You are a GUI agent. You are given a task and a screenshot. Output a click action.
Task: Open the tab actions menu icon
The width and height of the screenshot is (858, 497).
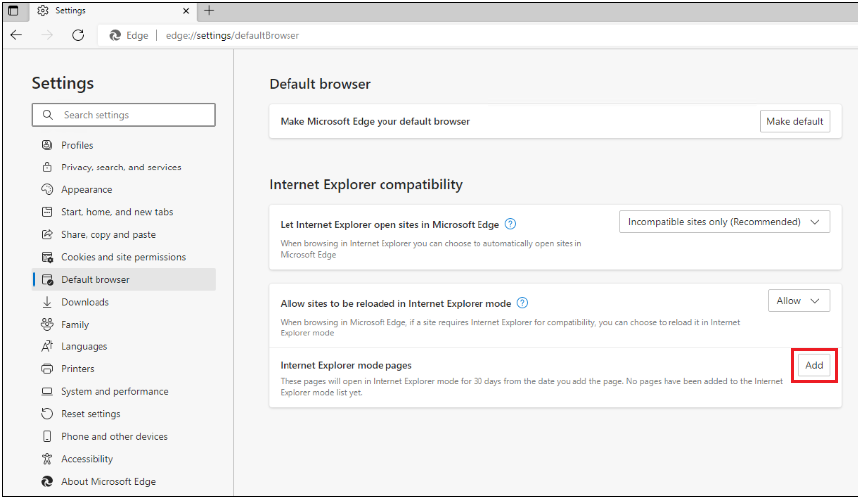13,10
